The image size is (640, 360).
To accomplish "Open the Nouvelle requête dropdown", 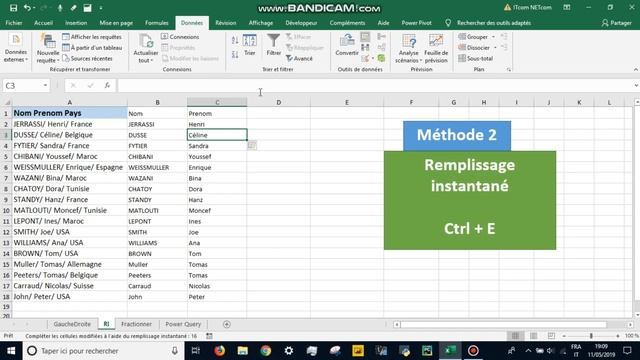I will coord(48,49).
